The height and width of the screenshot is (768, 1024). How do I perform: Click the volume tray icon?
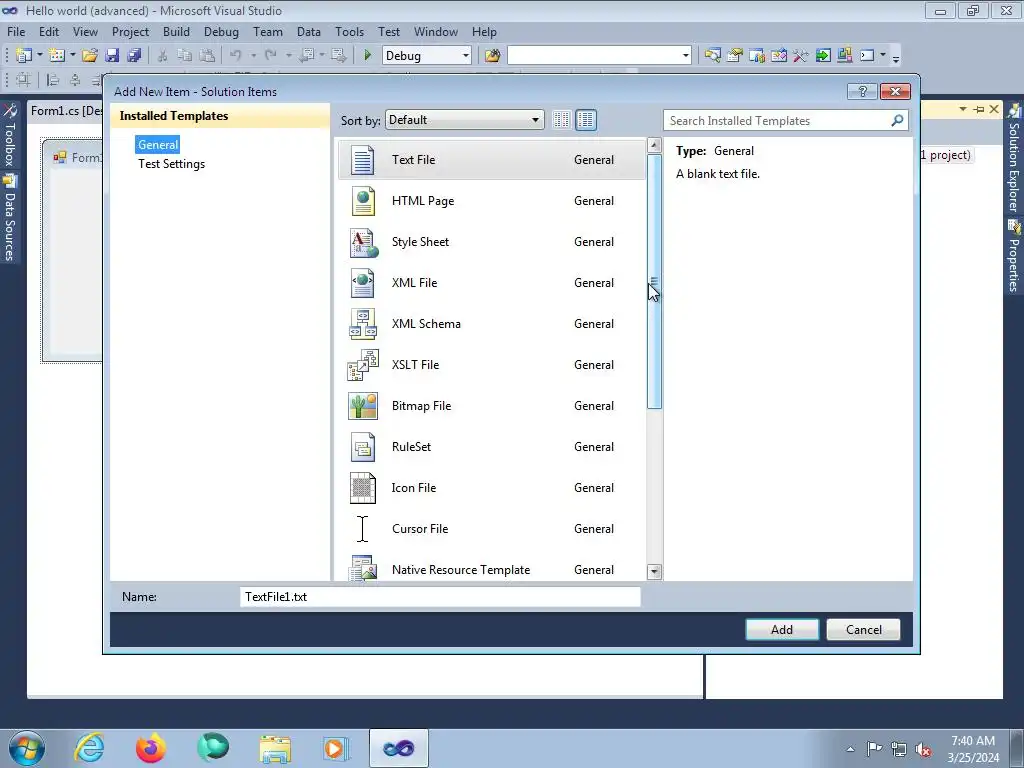[923, 750]
